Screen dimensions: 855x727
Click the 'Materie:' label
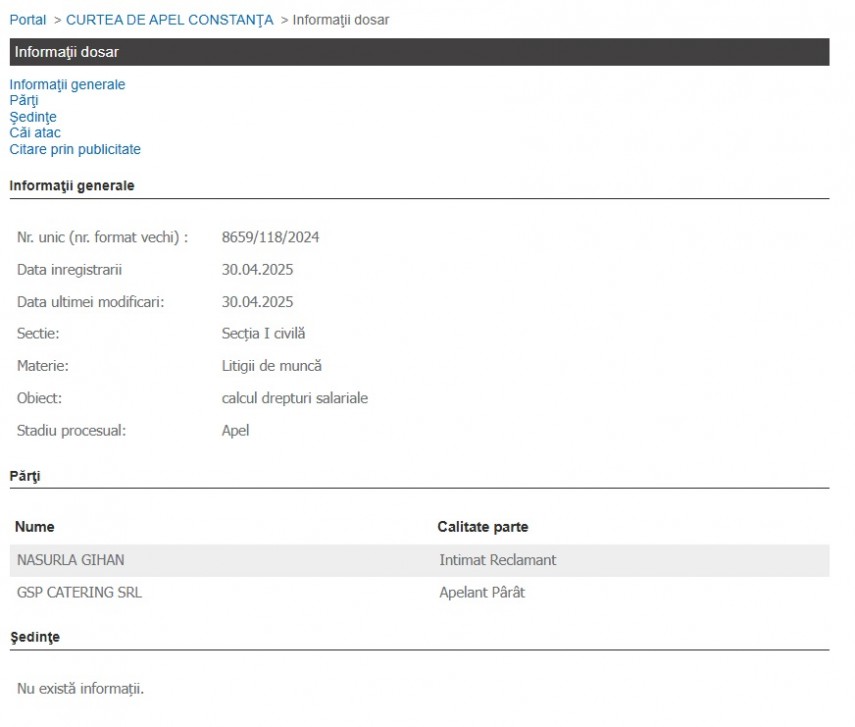43,365
